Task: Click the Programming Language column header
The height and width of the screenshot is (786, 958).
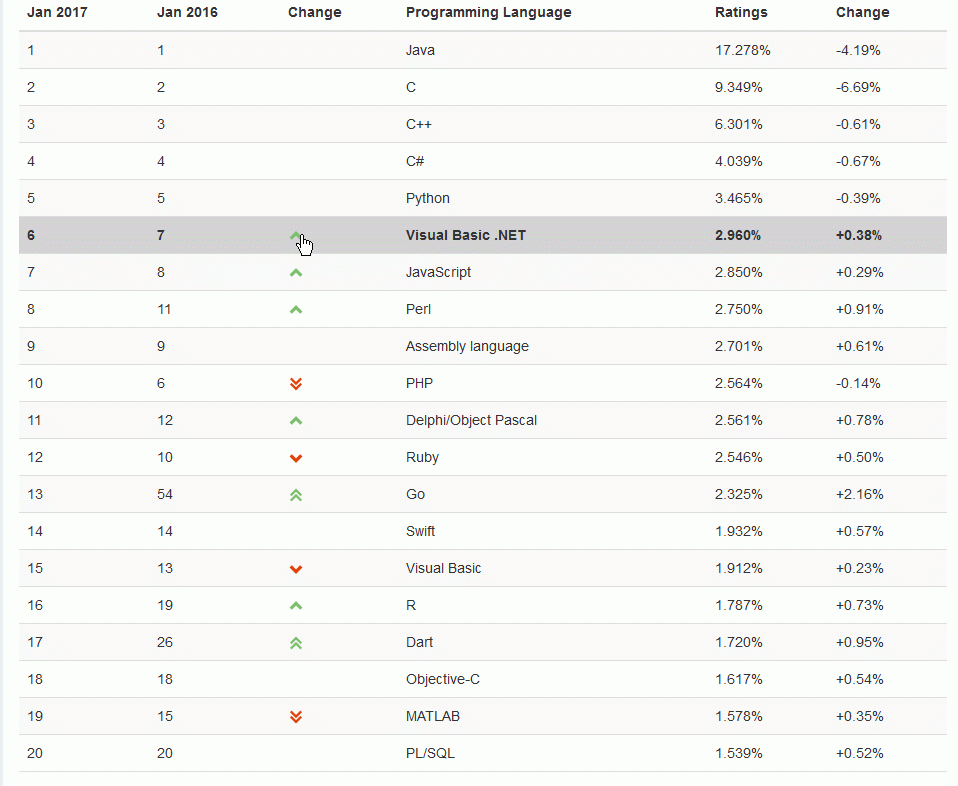Action: tap(488, 13)
